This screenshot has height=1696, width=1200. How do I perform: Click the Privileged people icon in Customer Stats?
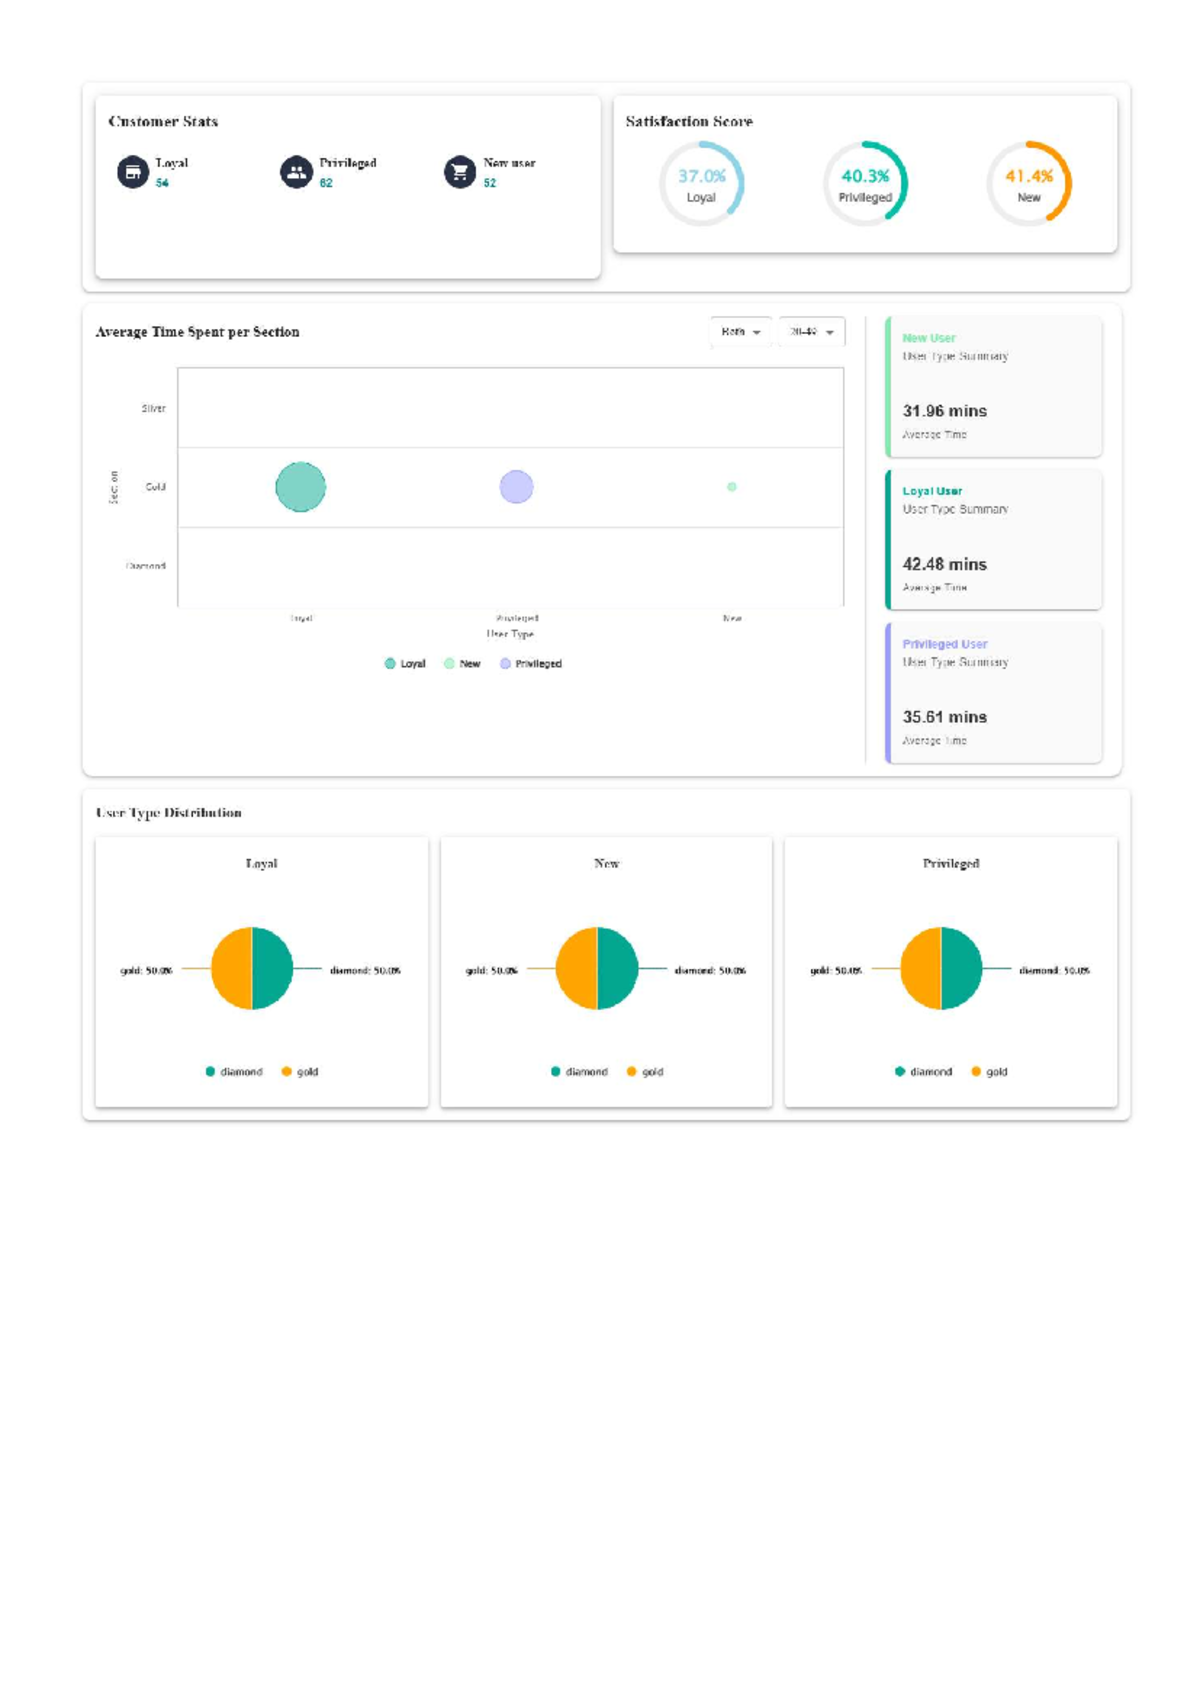pos(296,172)
